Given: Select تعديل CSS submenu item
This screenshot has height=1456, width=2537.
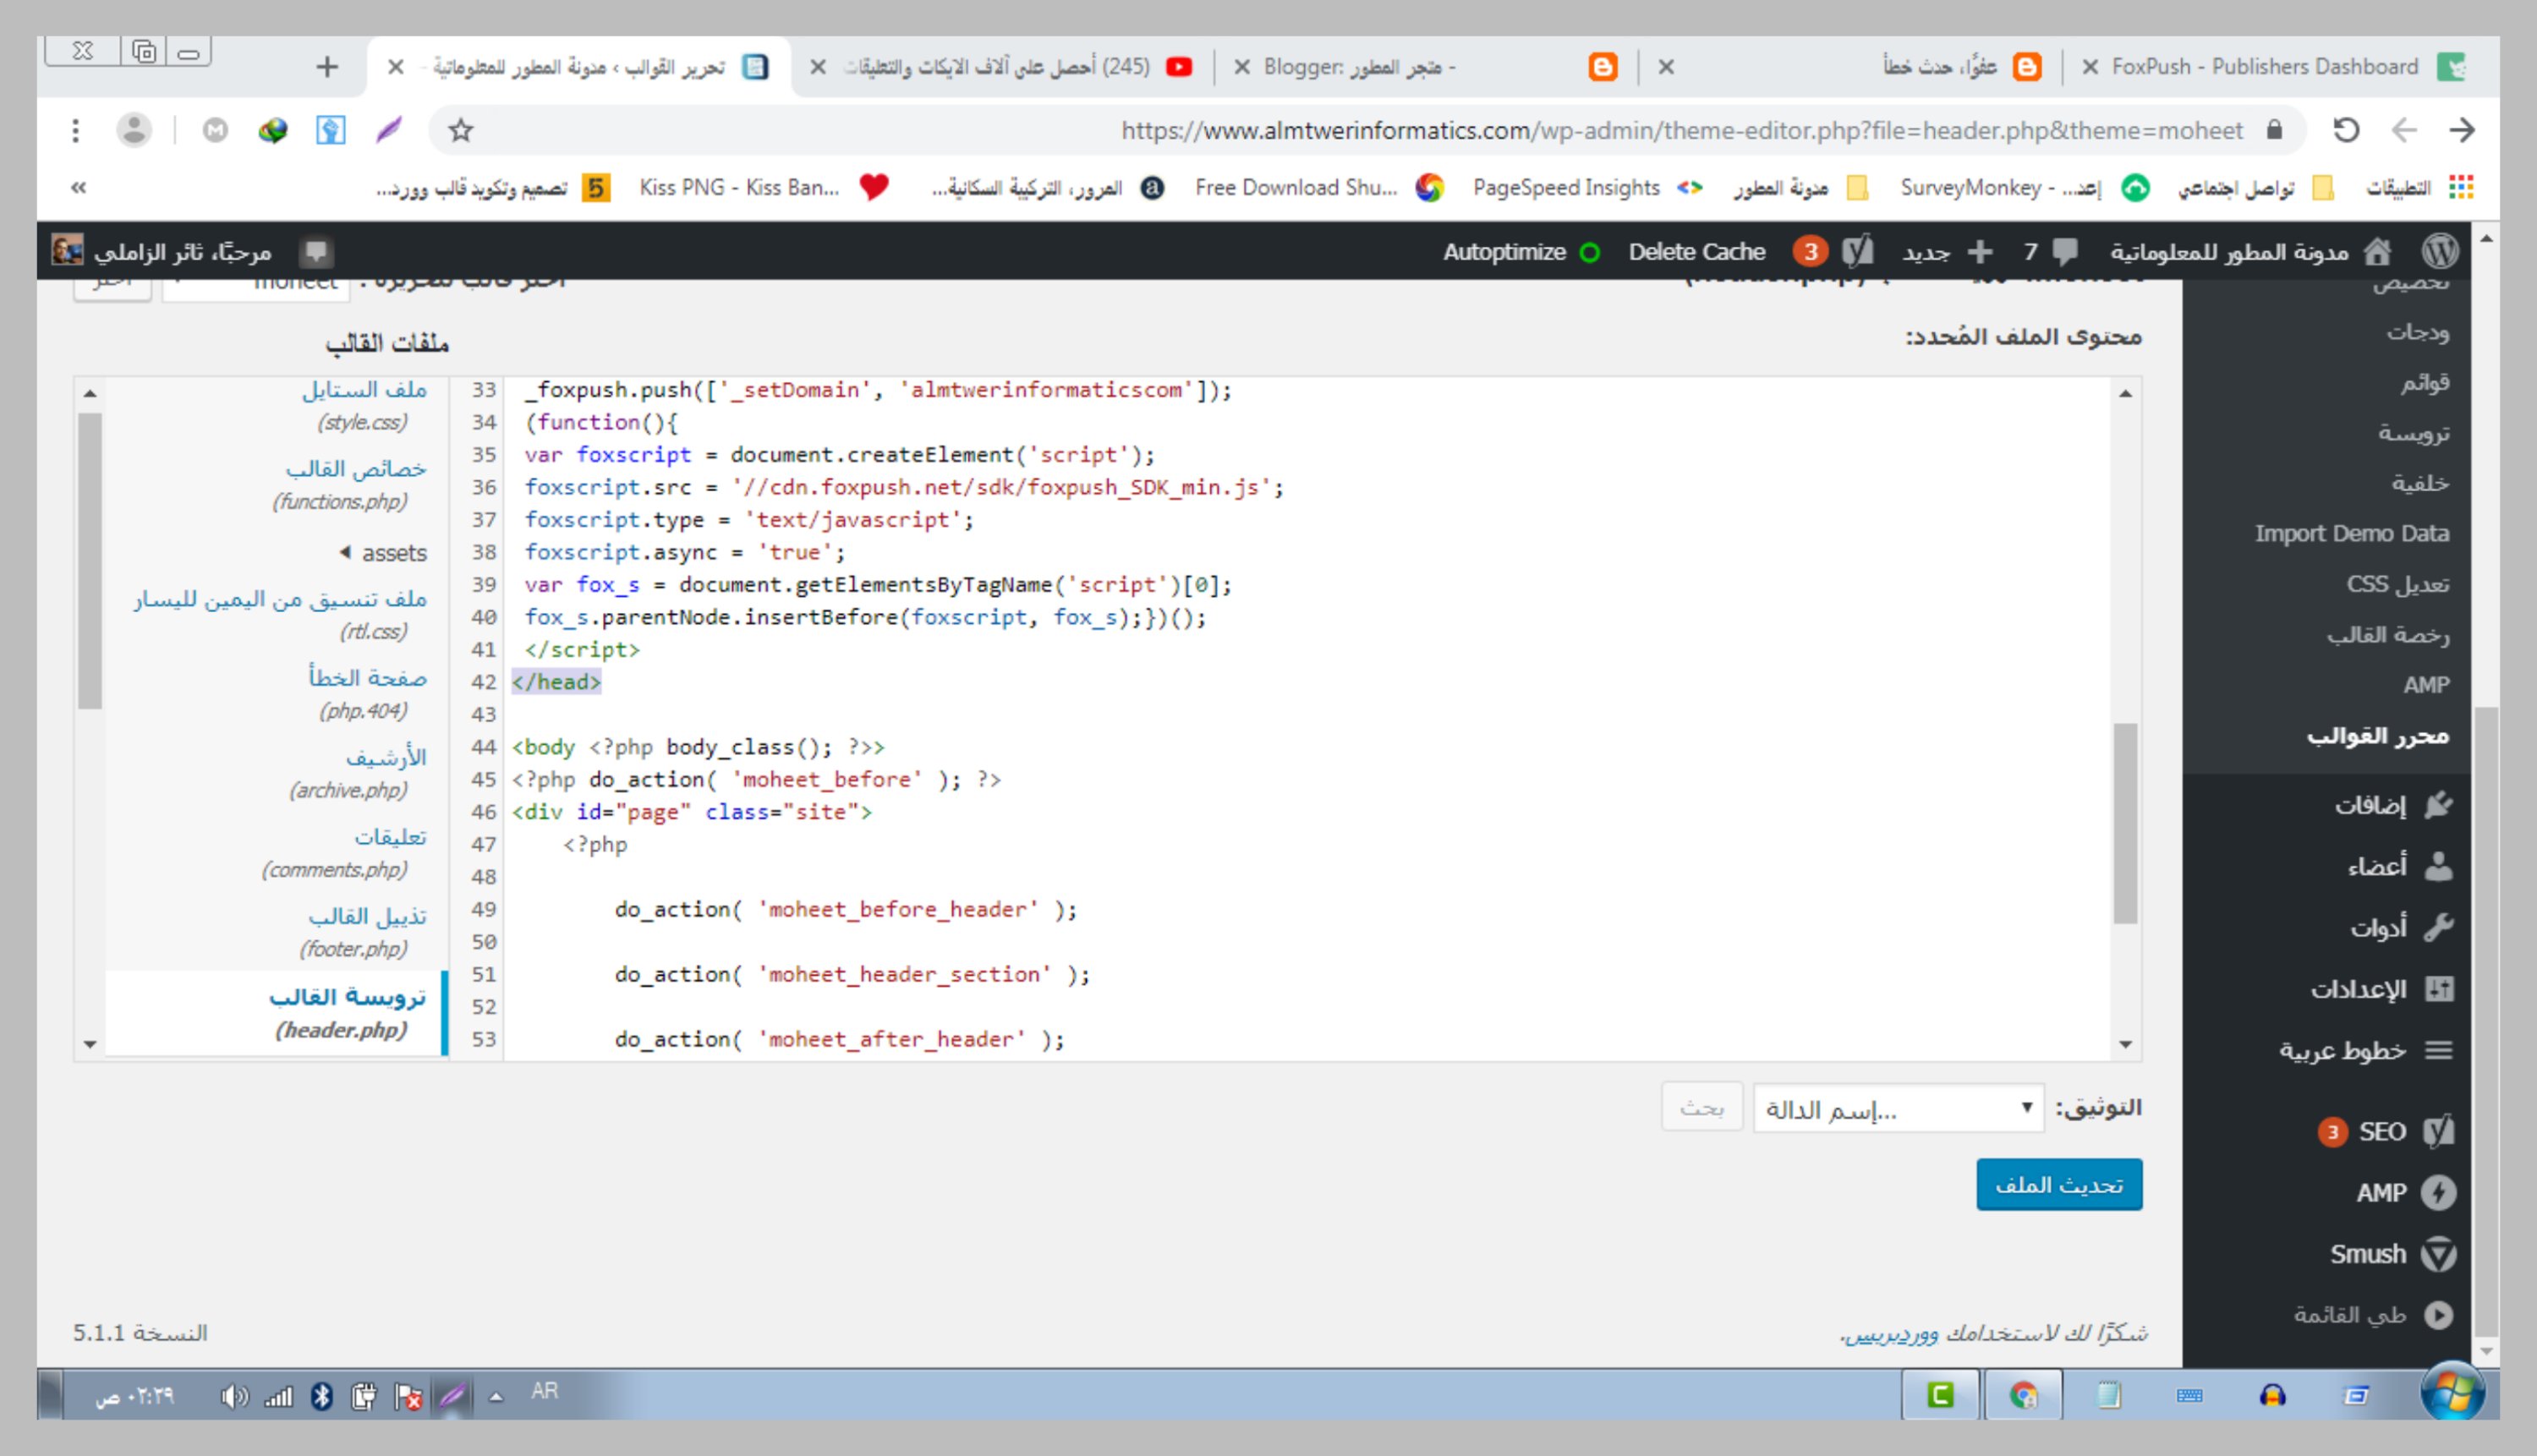Looking at the screenshot, I should click(2398, 584).
